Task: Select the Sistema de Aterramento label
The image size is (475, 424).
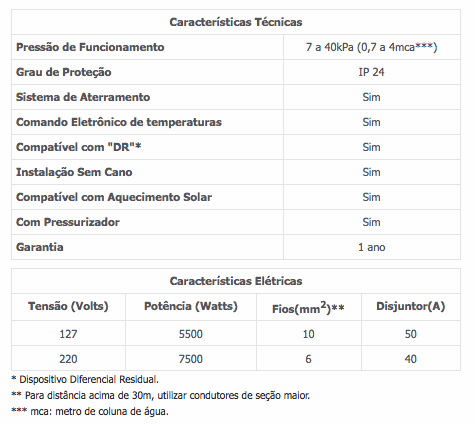Action: [x=83, y=97]
